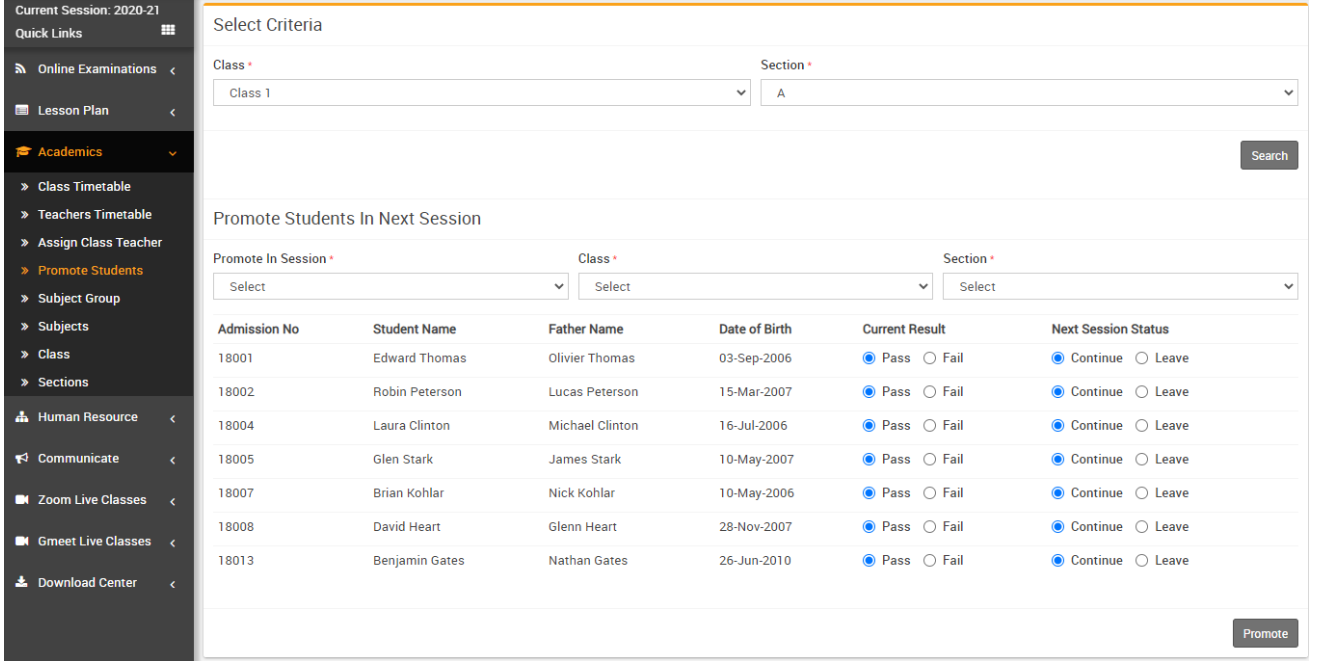Set Brian Kohlar status to Leave
Screen dimensions: 1317x661
(x=1142, y=493)
